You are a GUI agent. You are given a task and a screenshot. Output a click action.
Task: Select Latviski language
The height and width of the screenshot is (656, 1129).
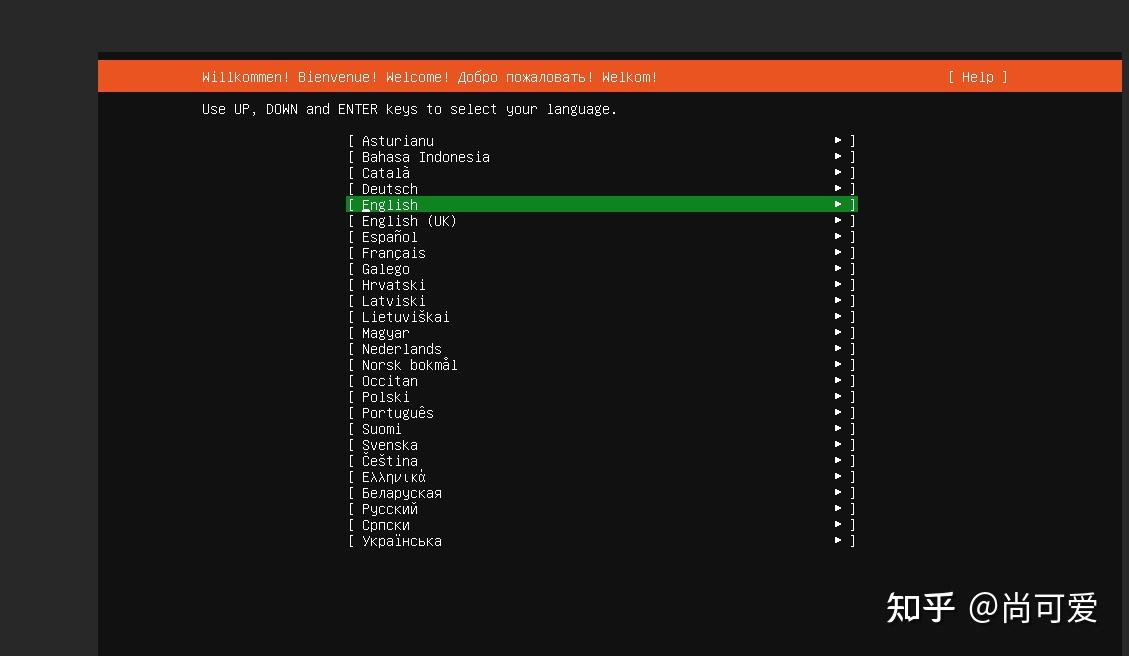point(602,300)
